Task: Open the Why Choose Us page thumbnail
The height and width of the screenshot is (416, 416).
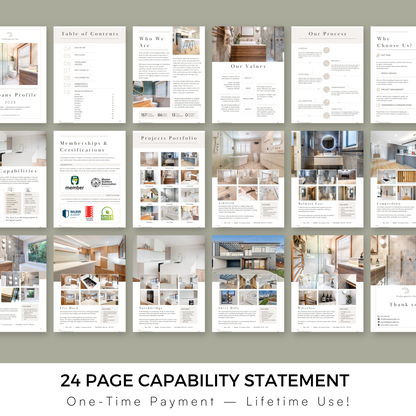Action: pyautogui.click(x=393, y=75)
